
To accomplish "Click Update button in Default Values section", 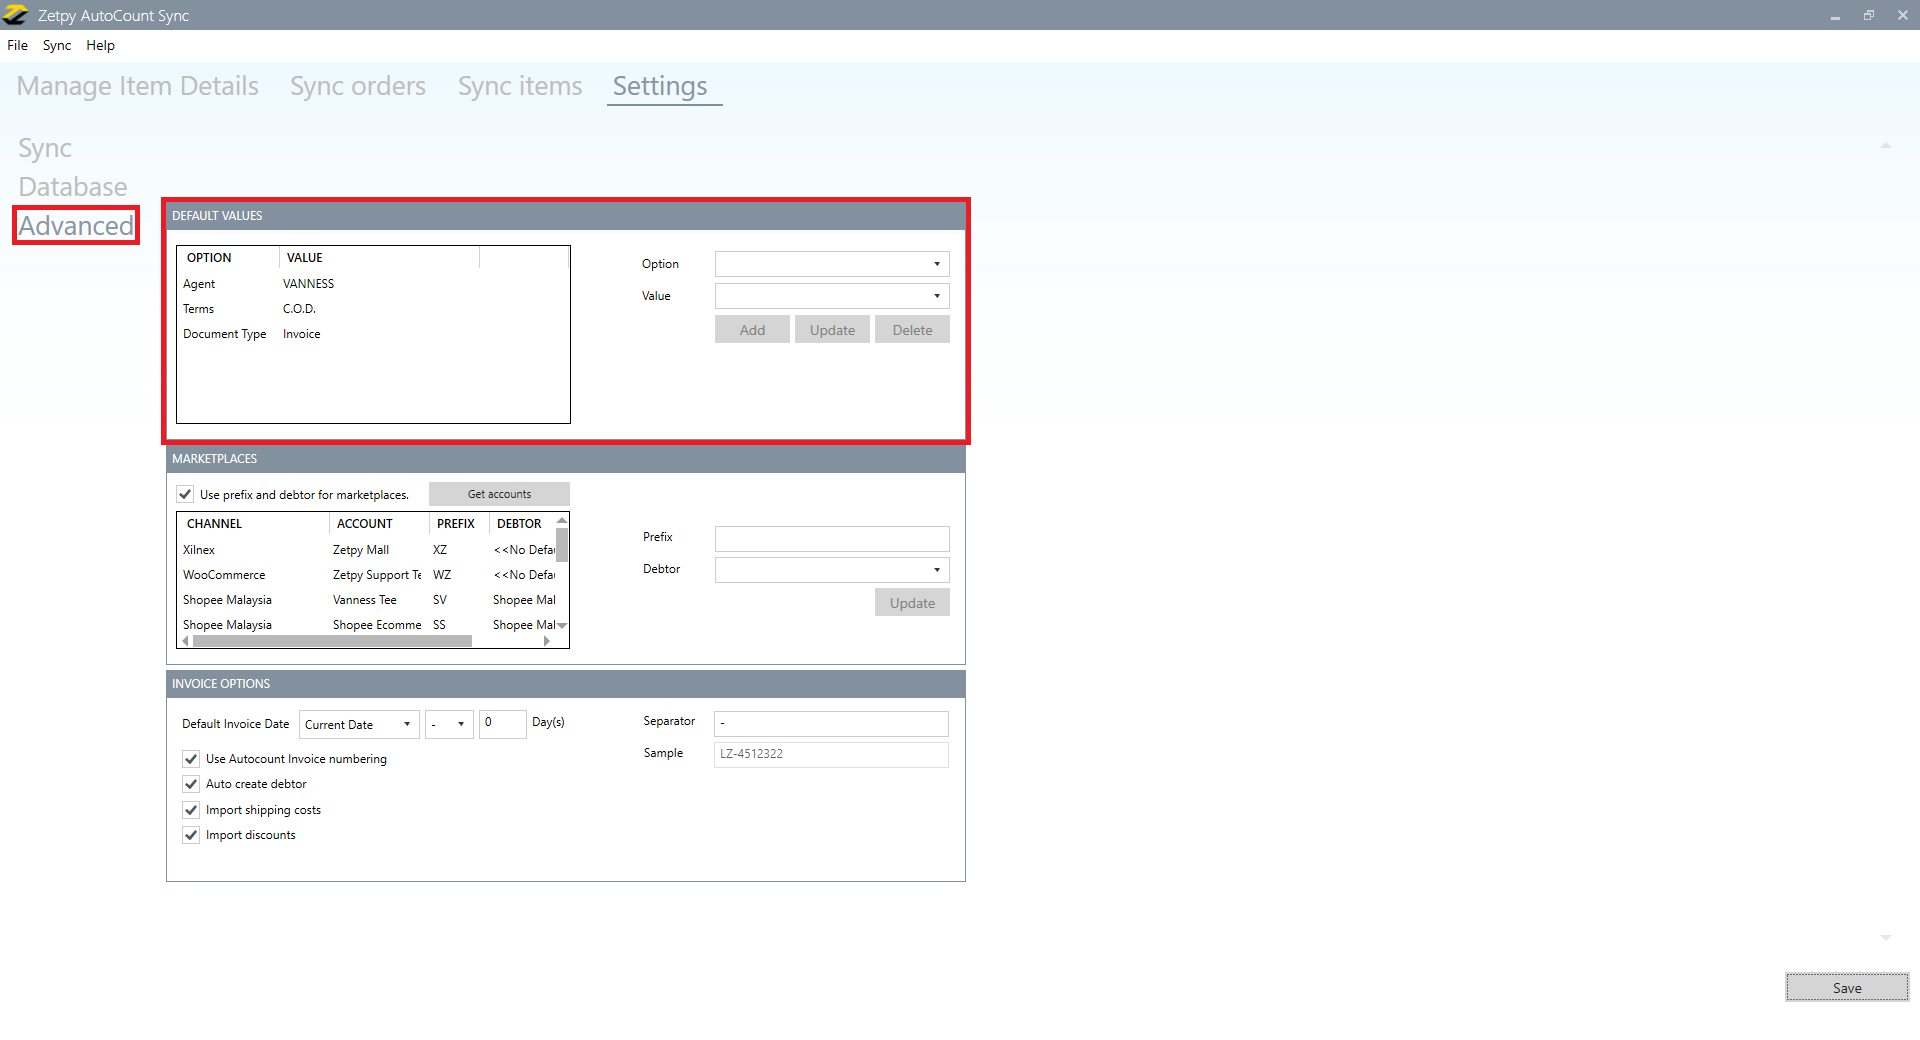I will pos(832,330).
